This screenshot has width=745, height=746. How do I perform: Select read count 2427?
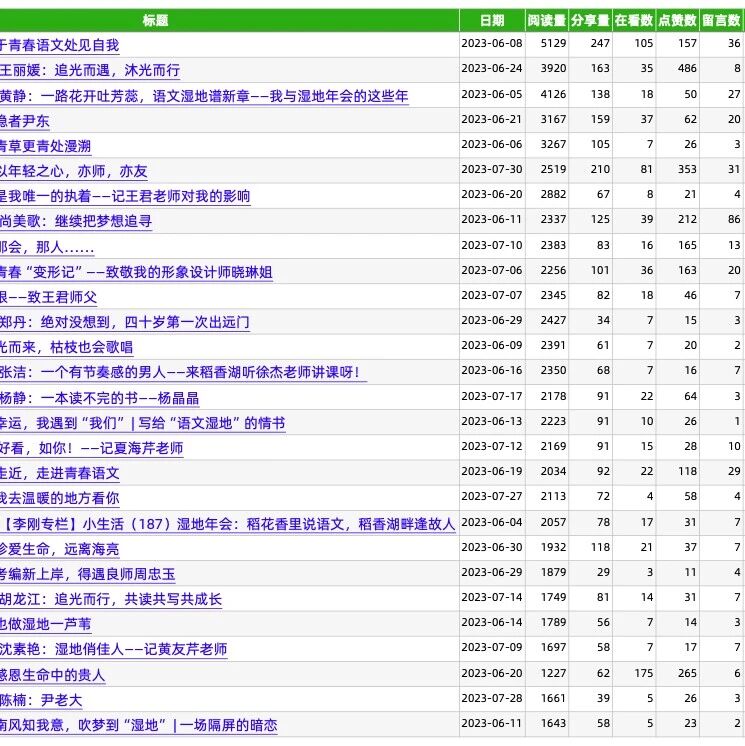(553, 320)
